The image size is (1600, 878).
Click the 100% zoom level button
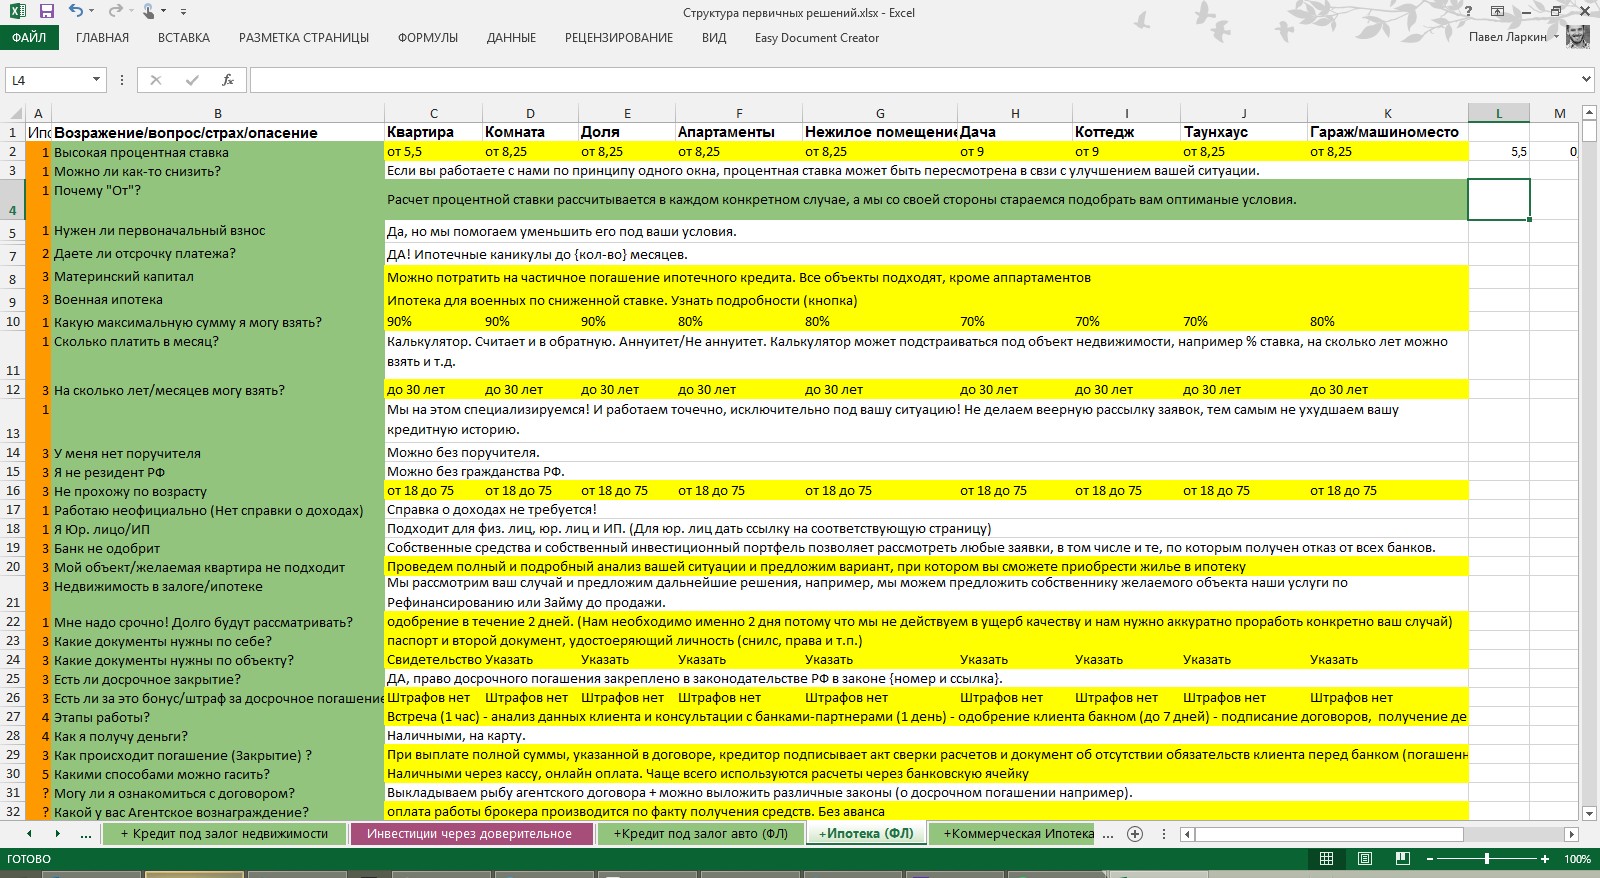[1577, 859]
